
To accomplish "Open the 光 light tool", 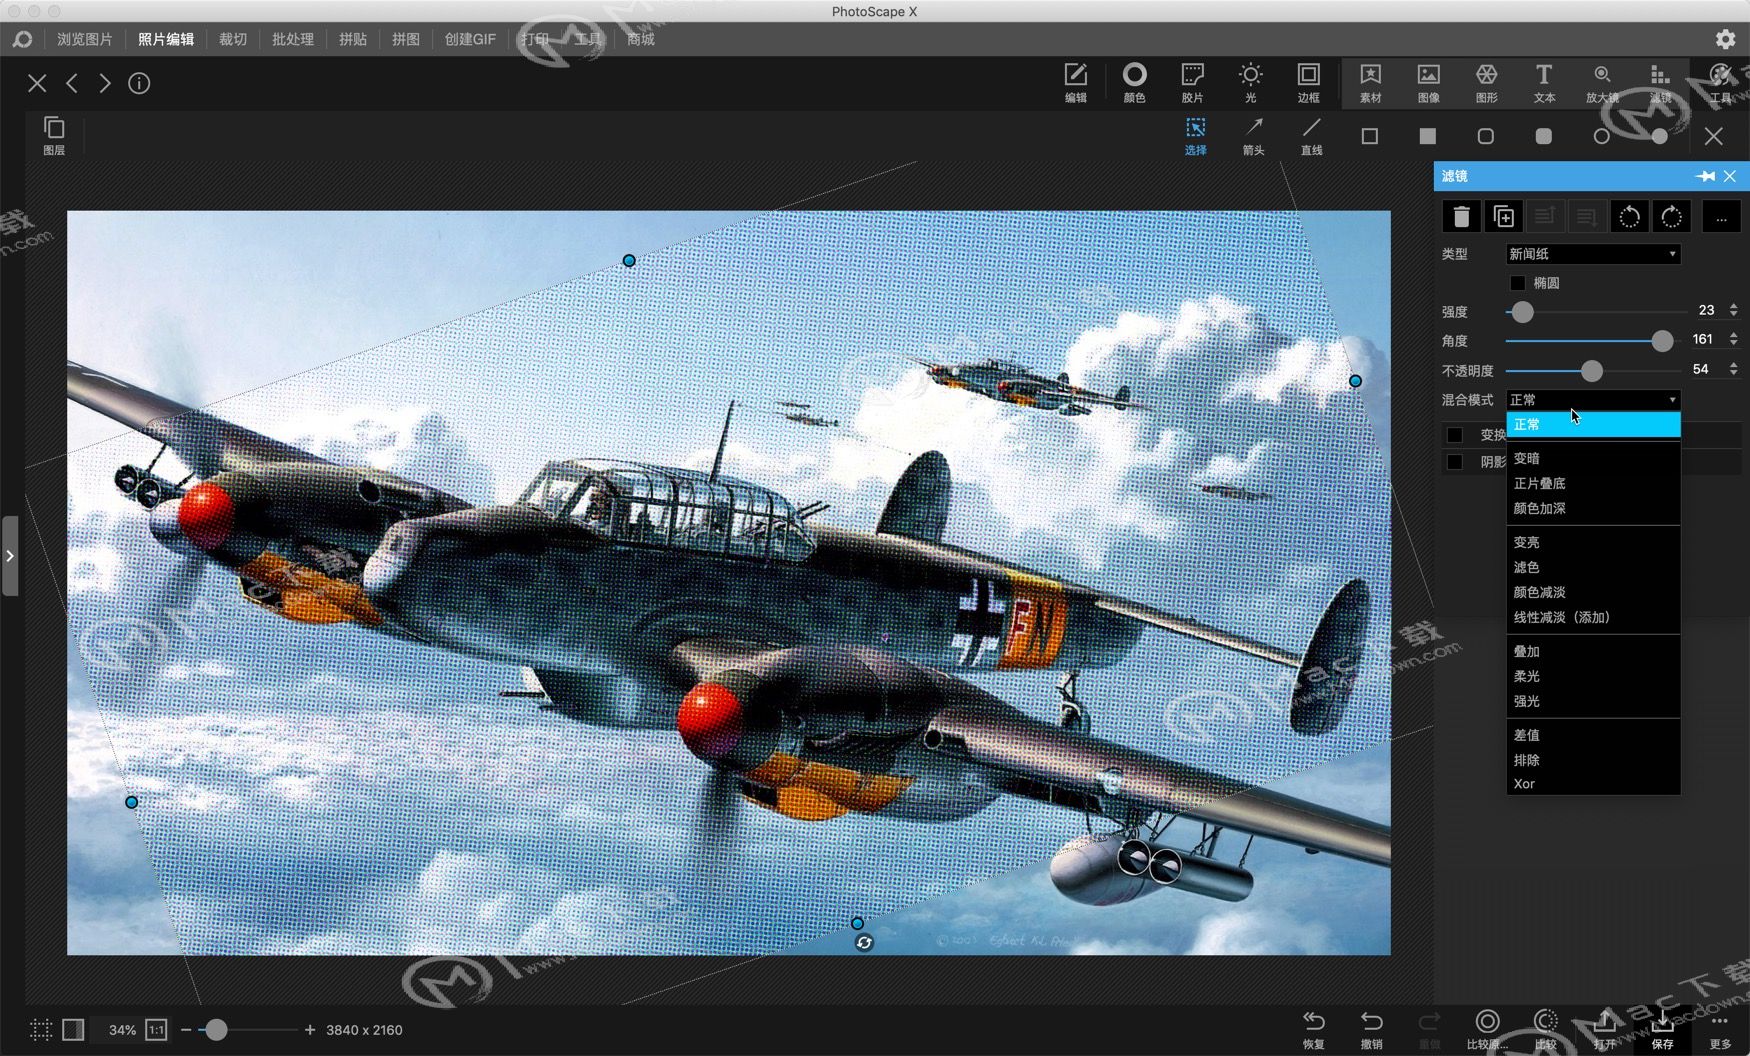I will [1250, 83].
